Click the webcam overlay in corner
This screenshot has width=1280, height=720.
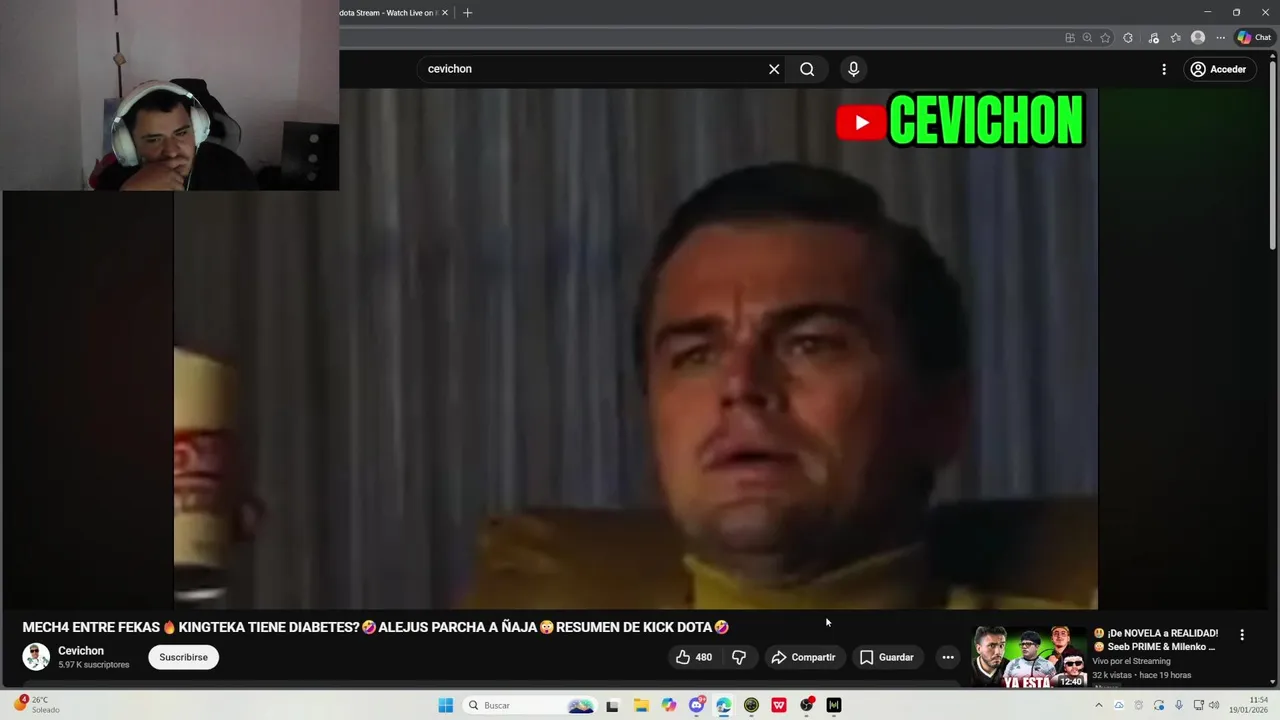tap(170, 95)
